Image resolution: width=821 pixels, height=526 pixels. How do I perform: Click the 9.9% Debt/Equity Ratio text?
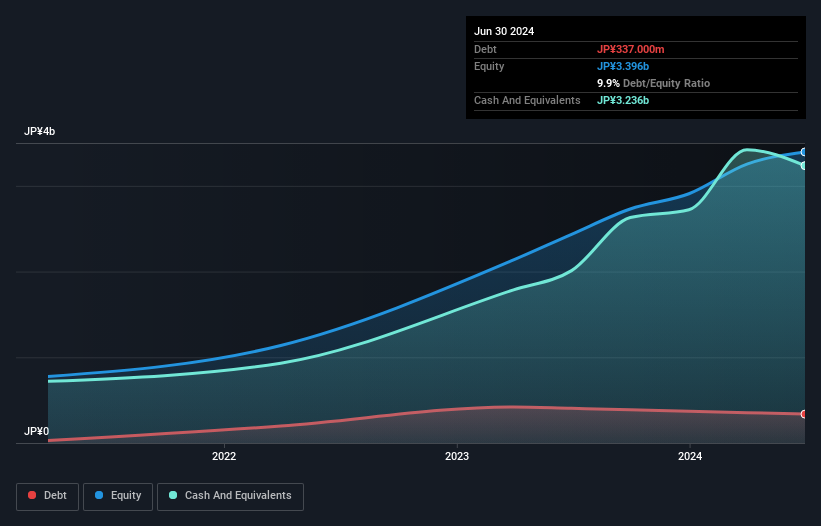(653, 83)
